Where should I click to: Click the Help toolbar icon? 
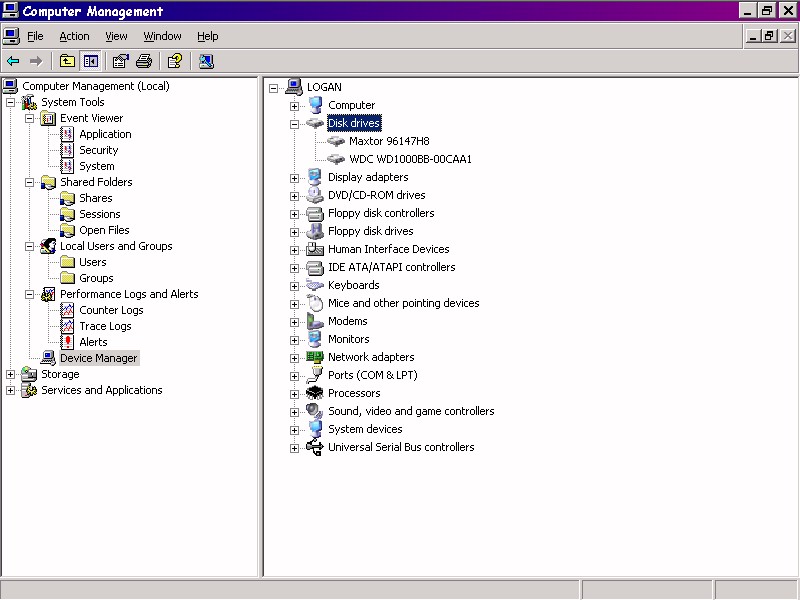click(174, 62)
